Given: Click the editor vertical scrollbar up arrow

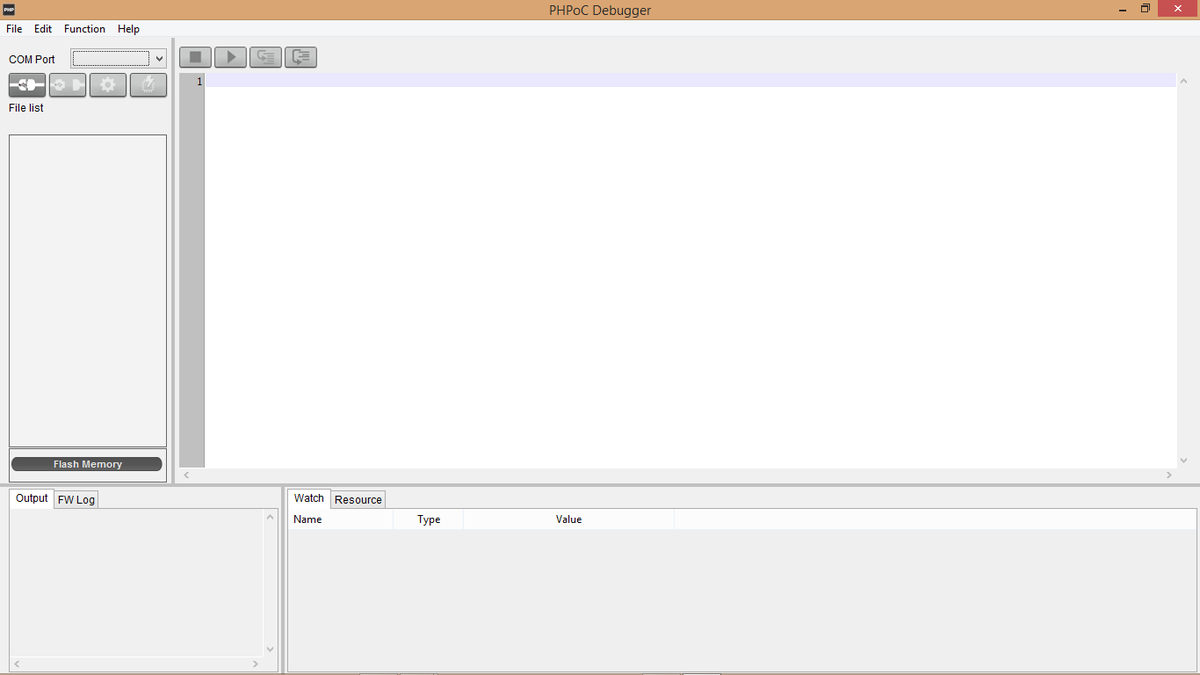Looking at the screenshot, I should pos(1183,80).
